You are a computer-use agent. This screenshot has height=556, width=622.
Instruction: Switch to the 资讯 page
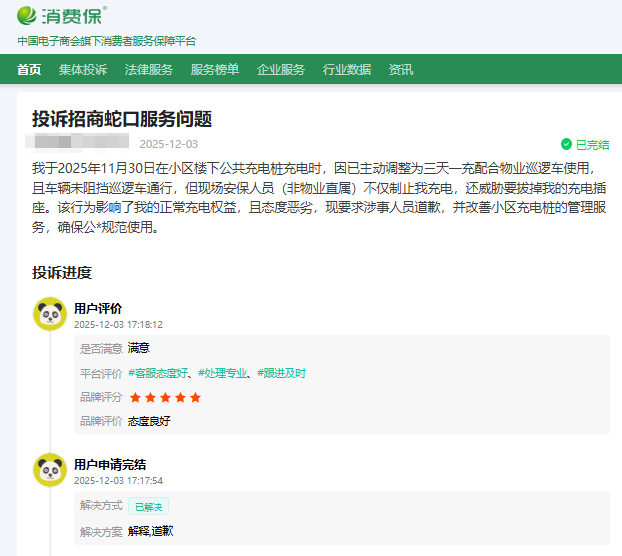pyautogui.click(x=401, y=69)
